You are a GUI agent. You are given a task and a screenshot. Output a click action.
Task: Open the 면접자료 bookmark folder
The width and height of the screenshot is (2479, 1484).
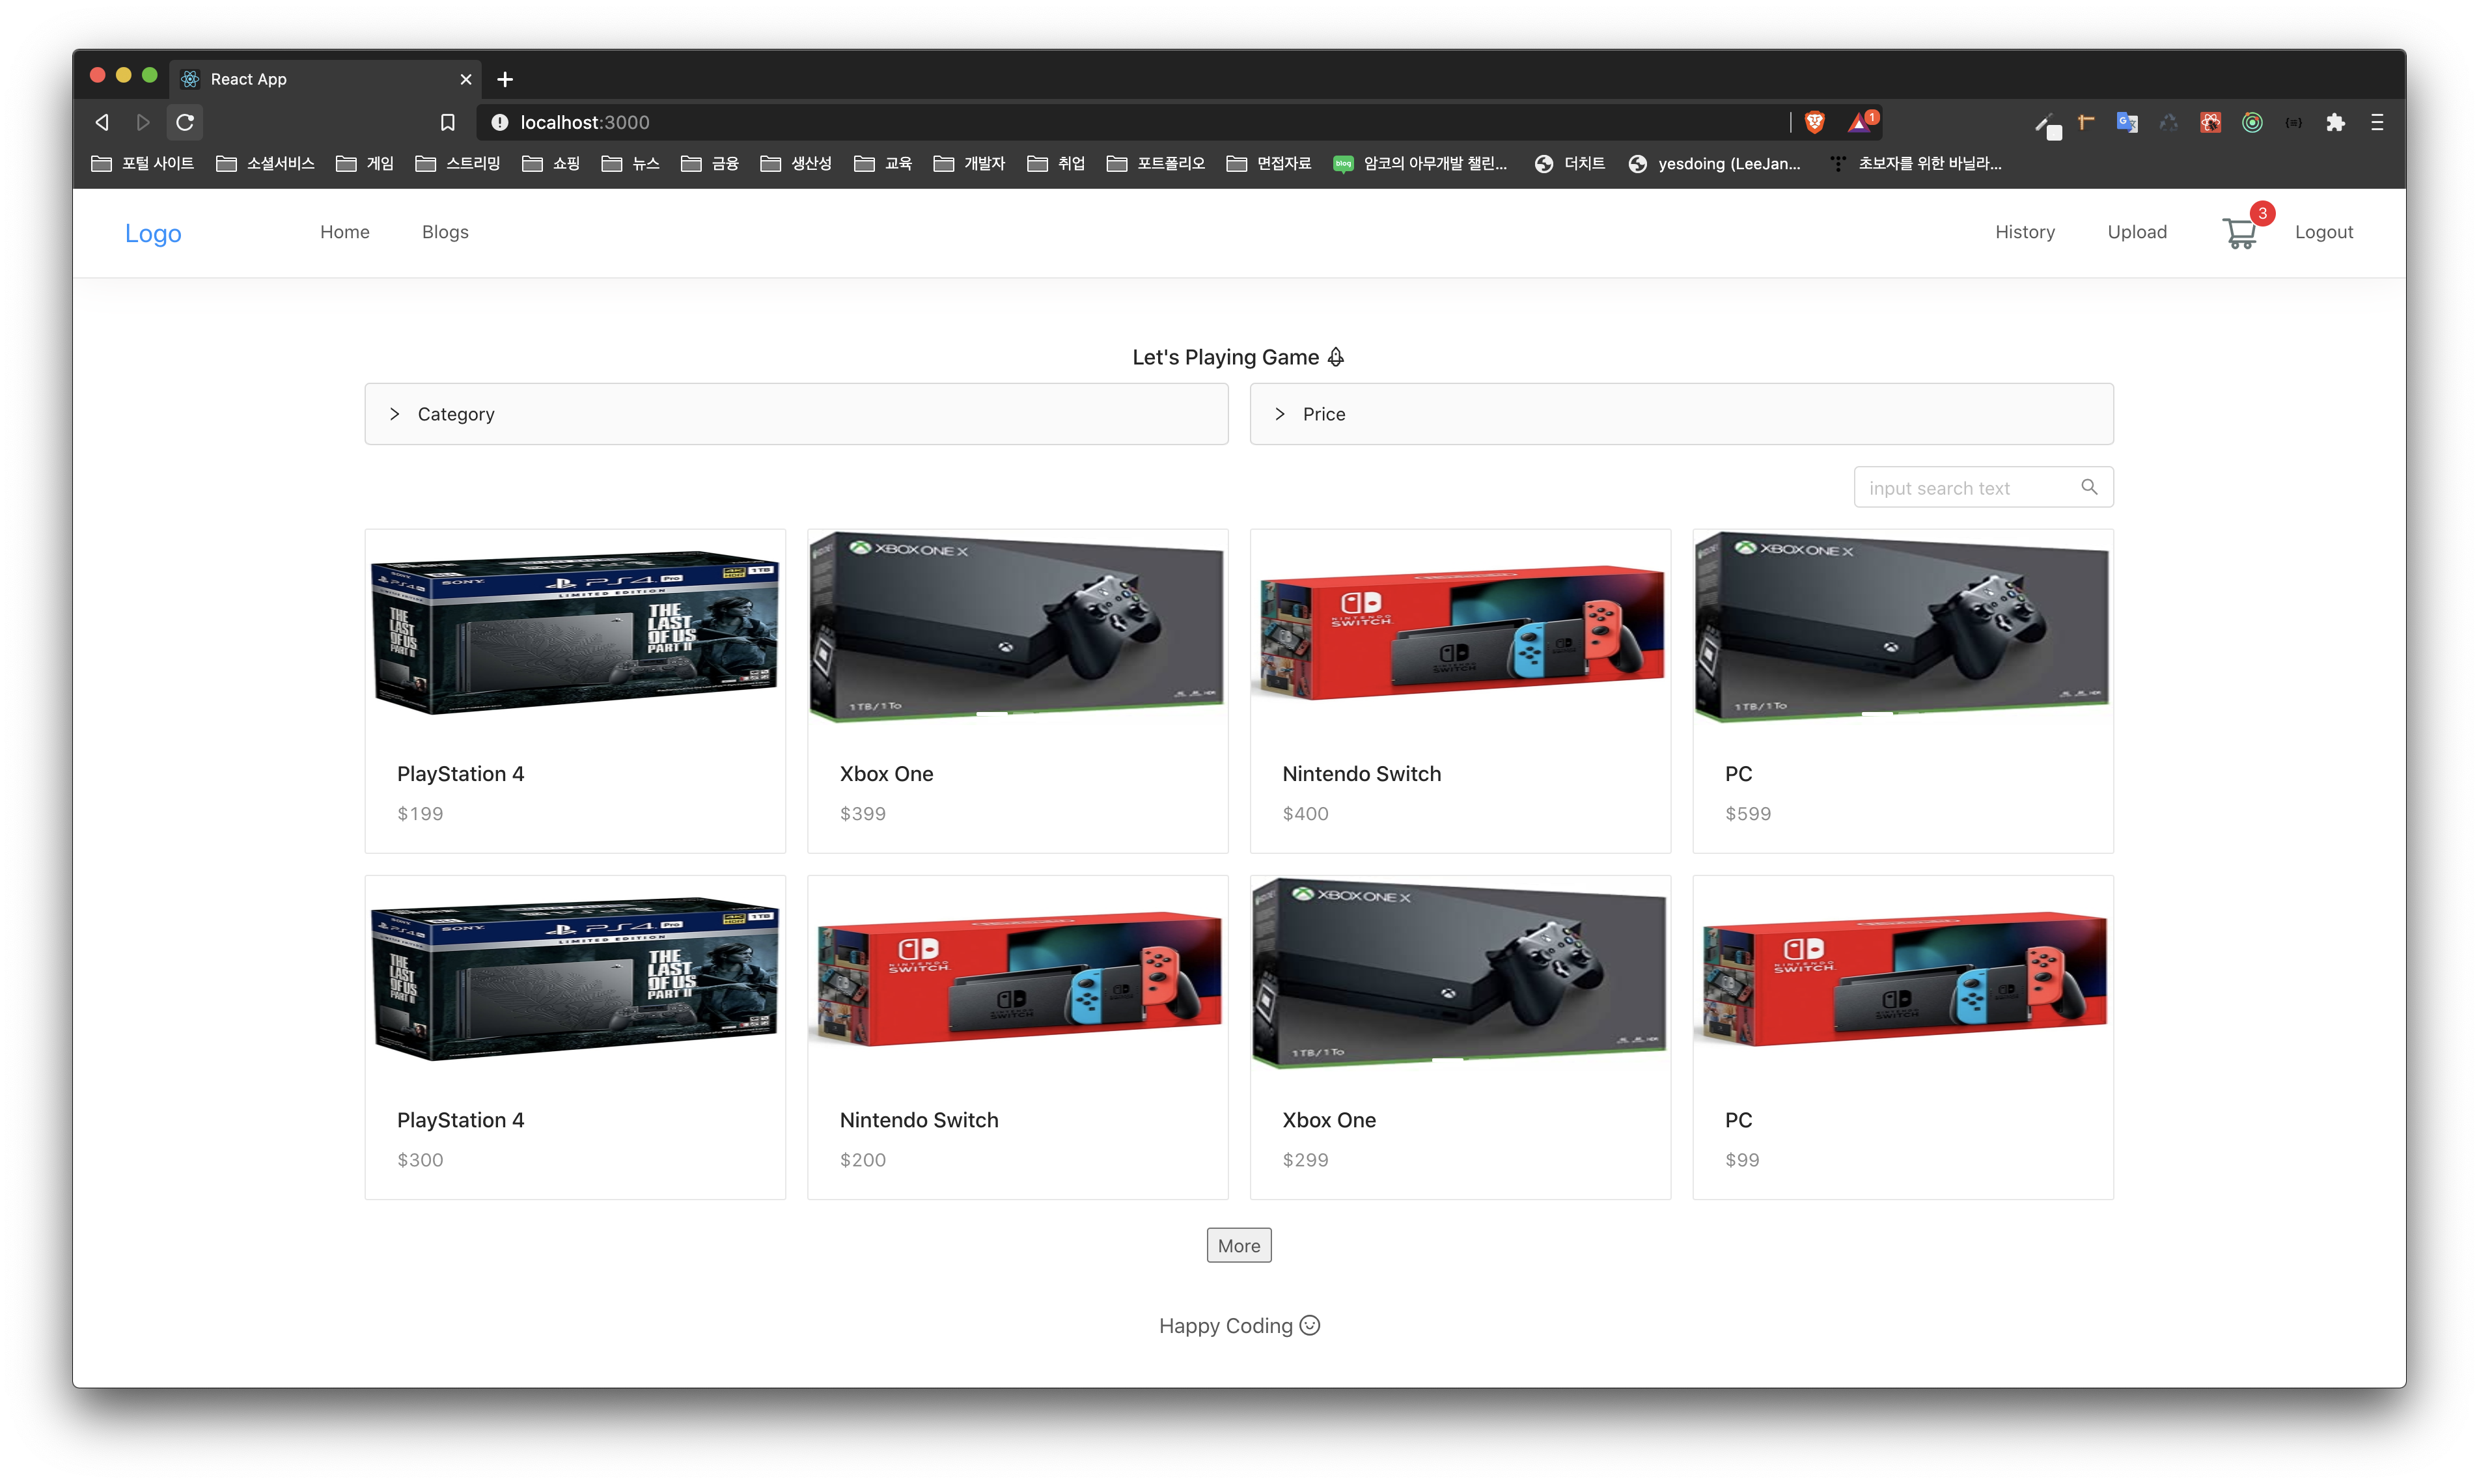tap(1269, 163)
